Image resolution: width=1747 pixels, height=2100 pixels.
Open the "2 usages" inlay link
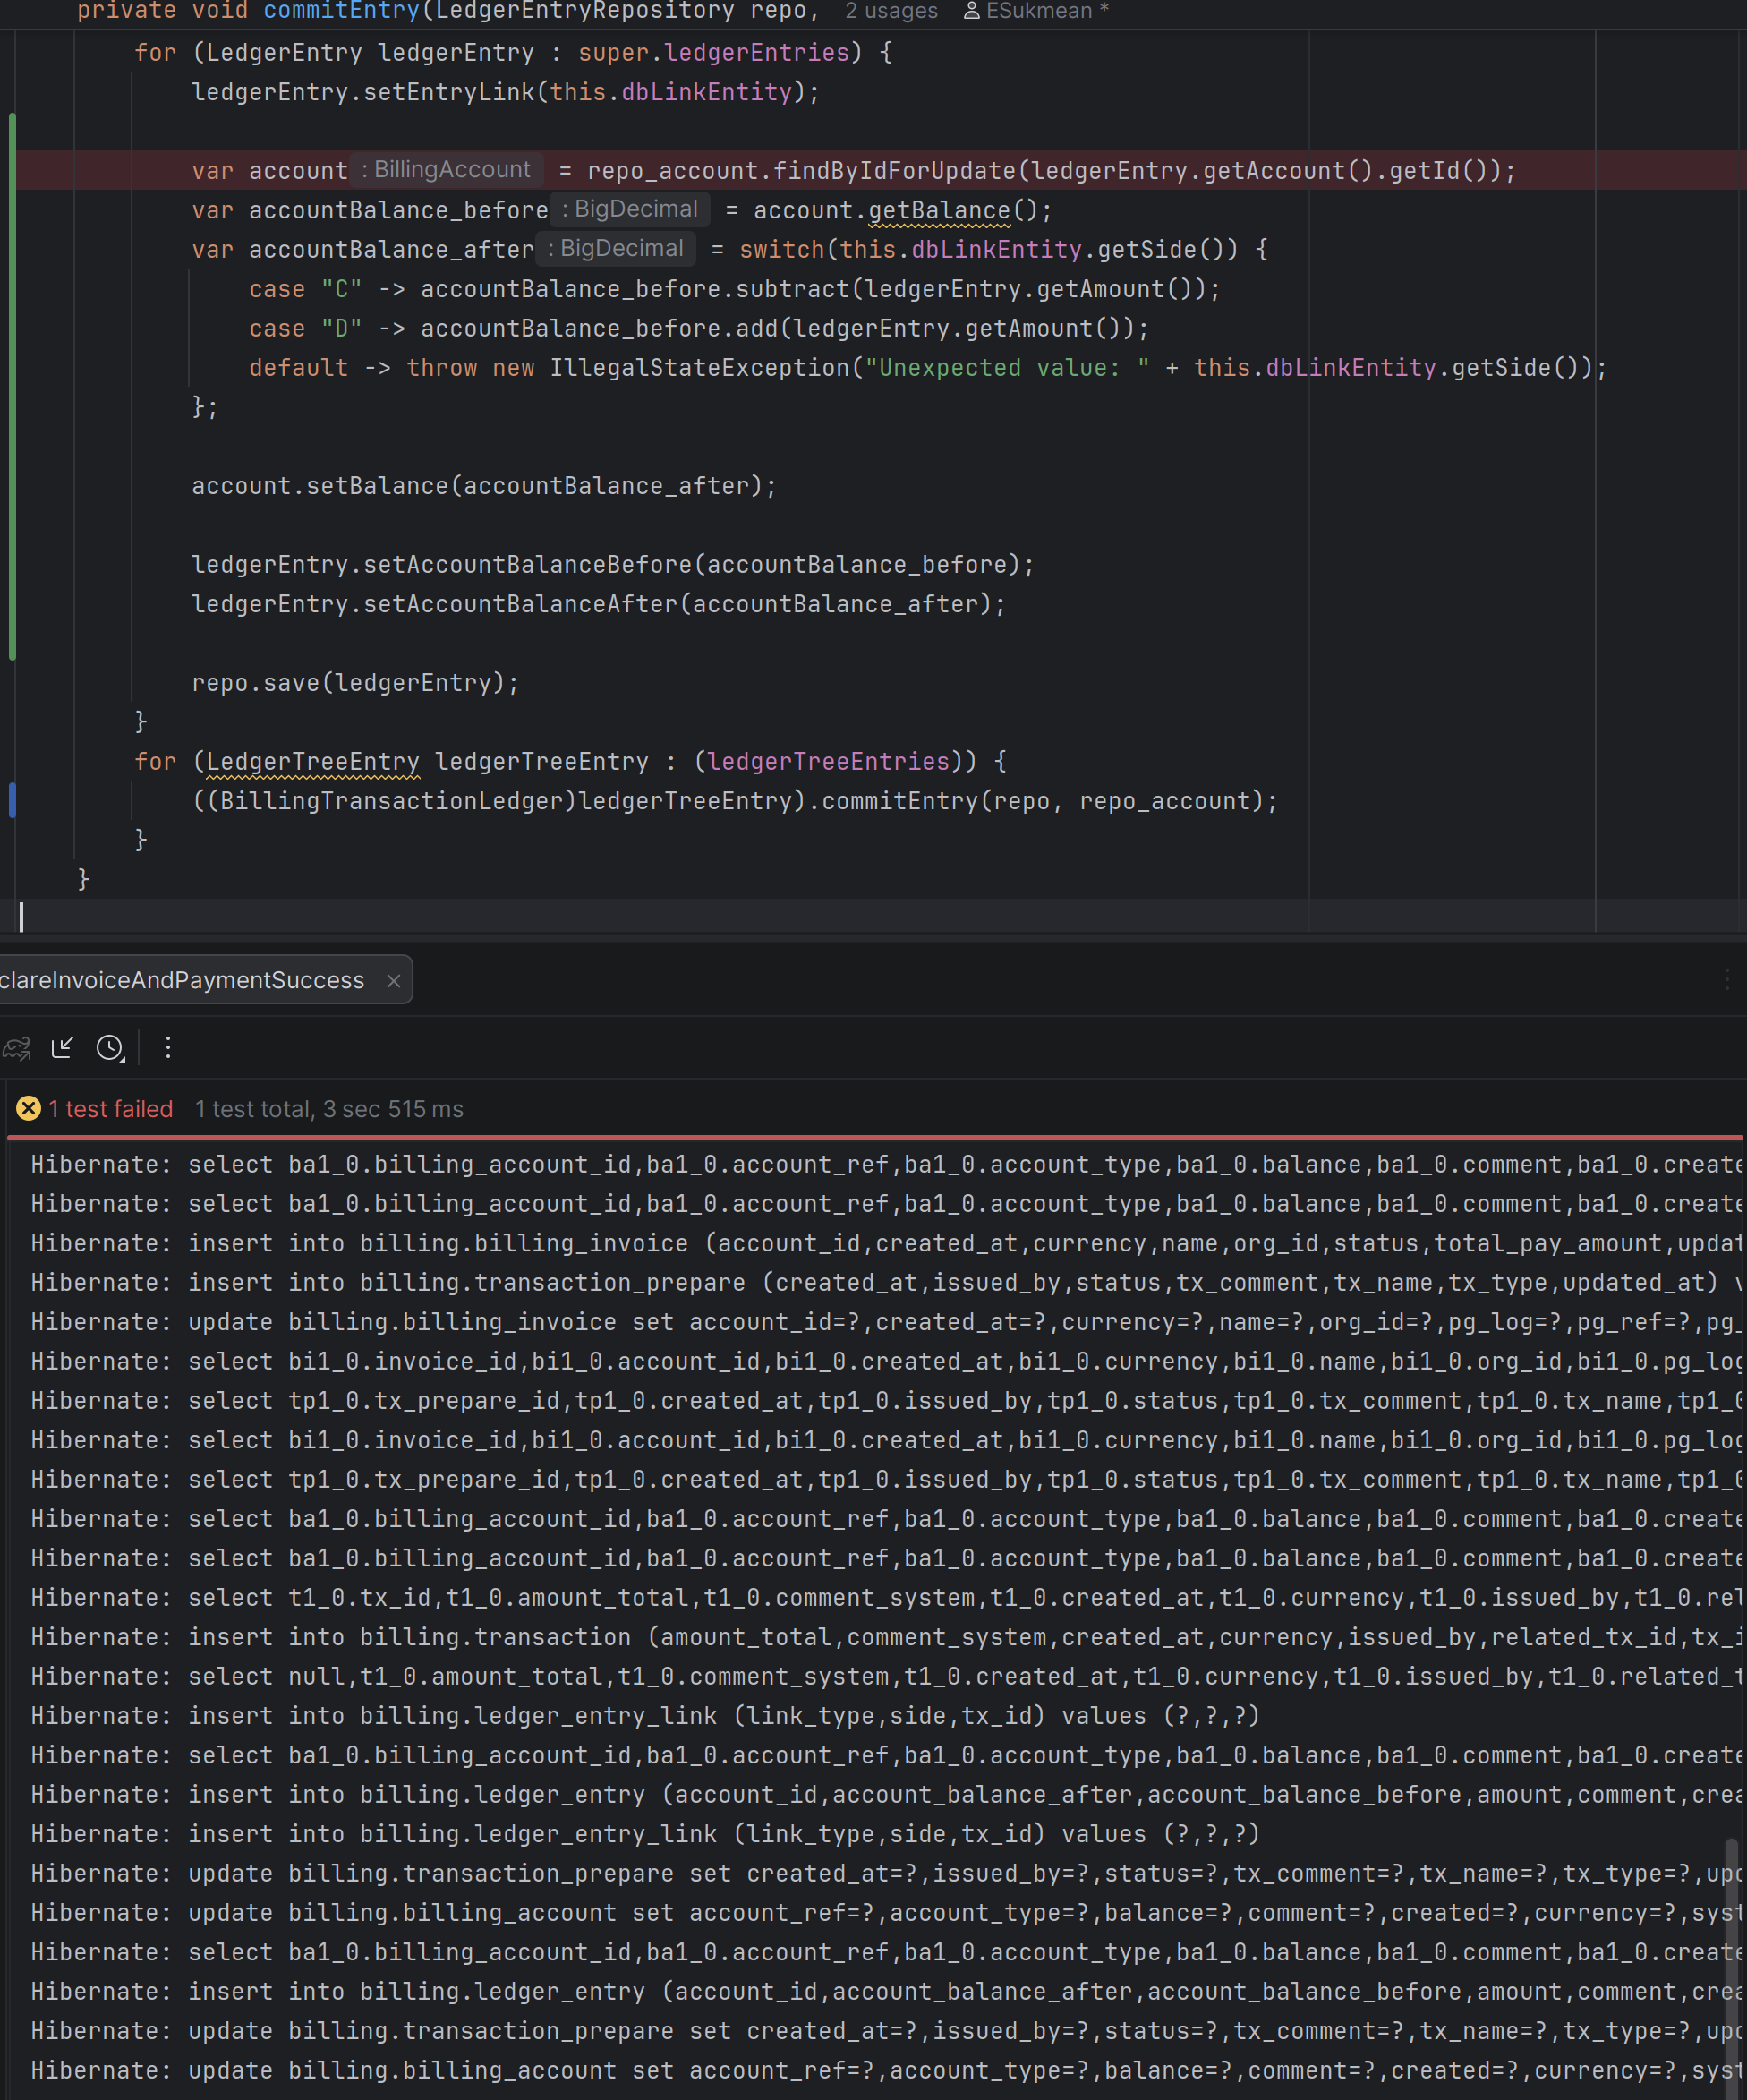(891, 11)
